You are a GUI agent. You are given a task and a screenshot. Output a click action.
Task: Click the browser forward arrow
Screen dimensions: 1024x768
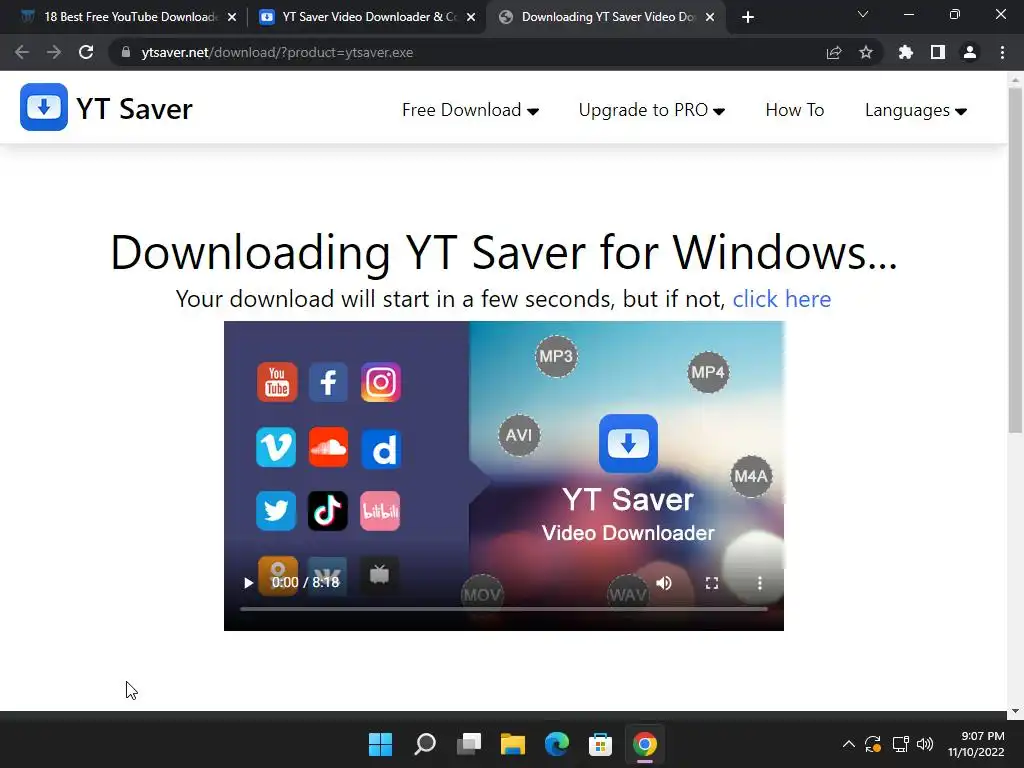[54, 52]
